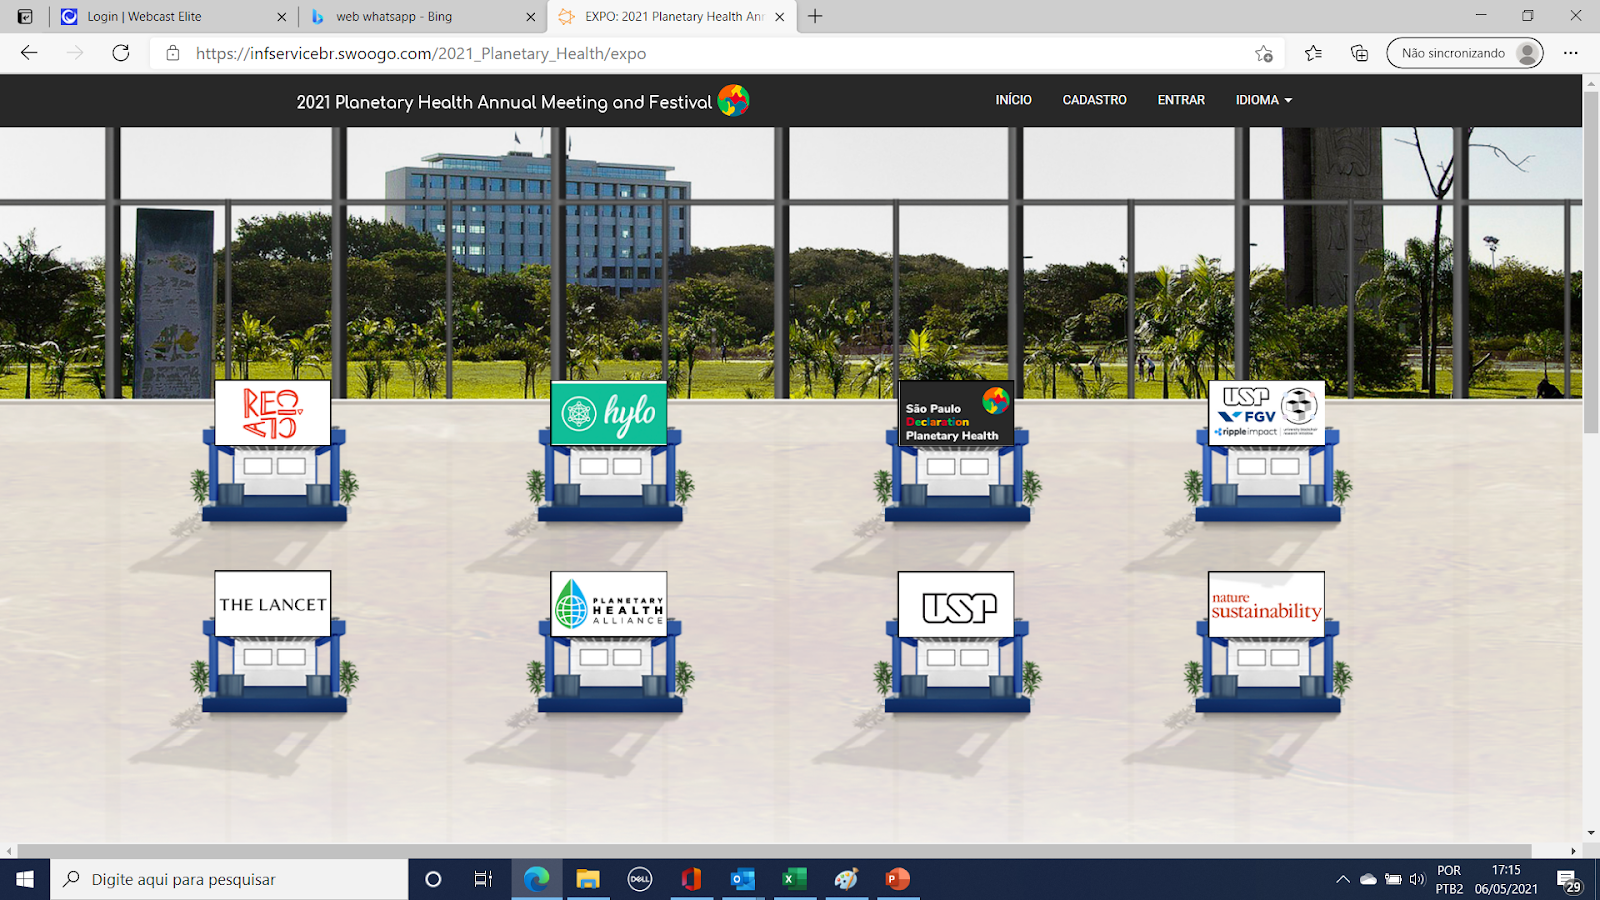1600x900 pixels.
Task: Open OneDrive cloud tray icon
Action: click(x=1368, y=879)
